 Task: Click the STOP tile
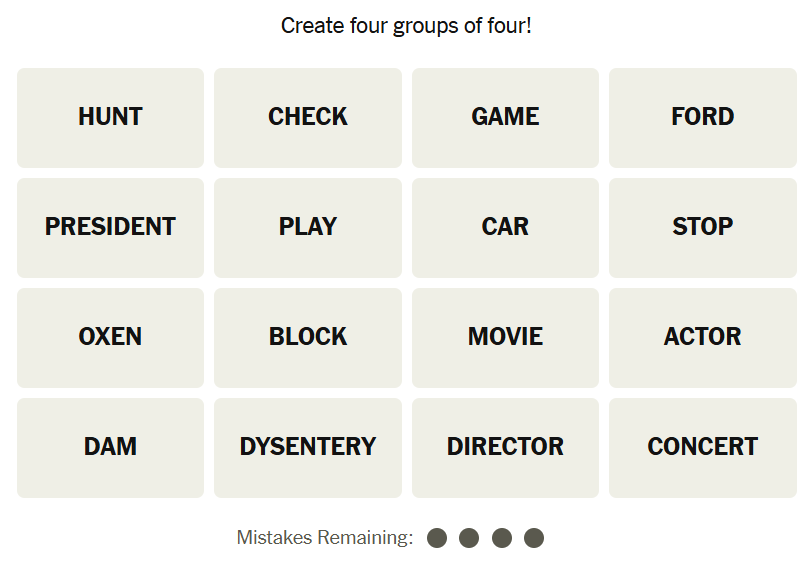click(702, 227)
